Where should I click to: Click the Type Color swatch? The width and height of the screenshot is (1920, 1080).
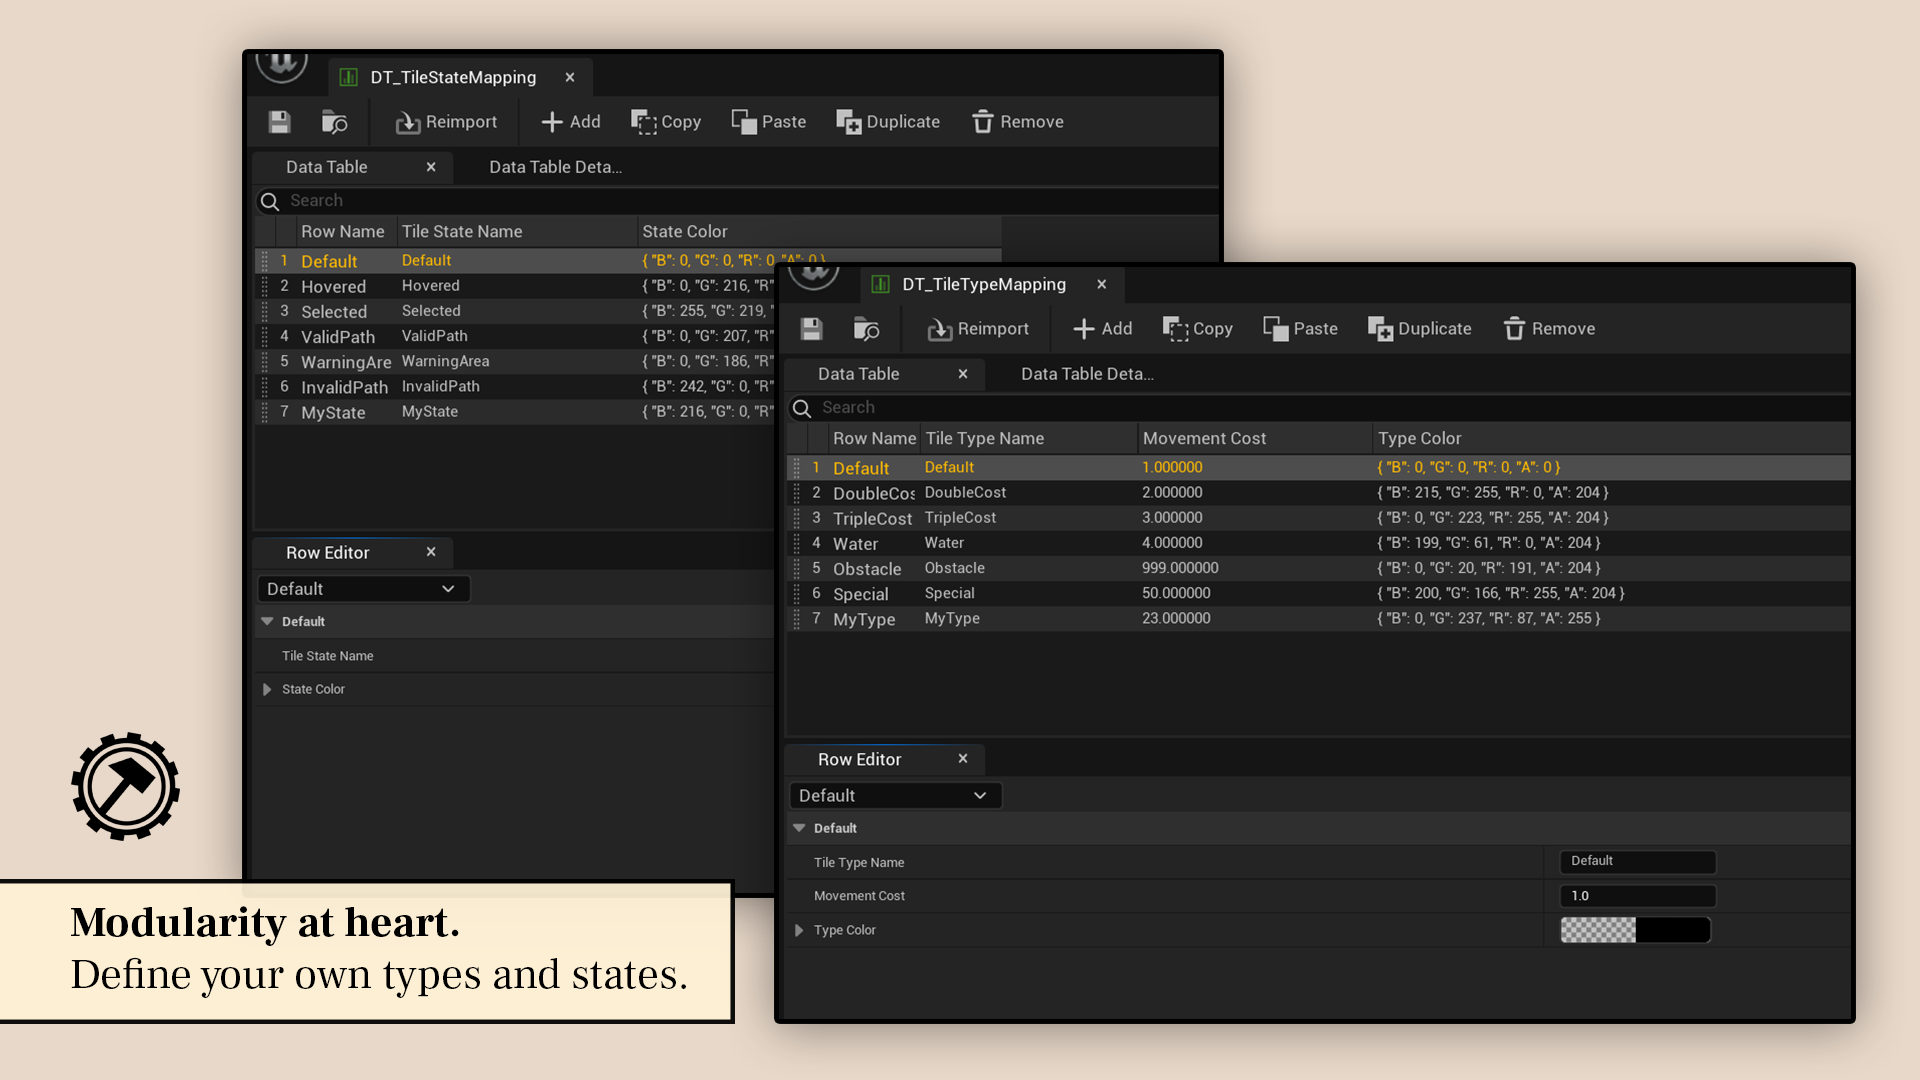1635,930
